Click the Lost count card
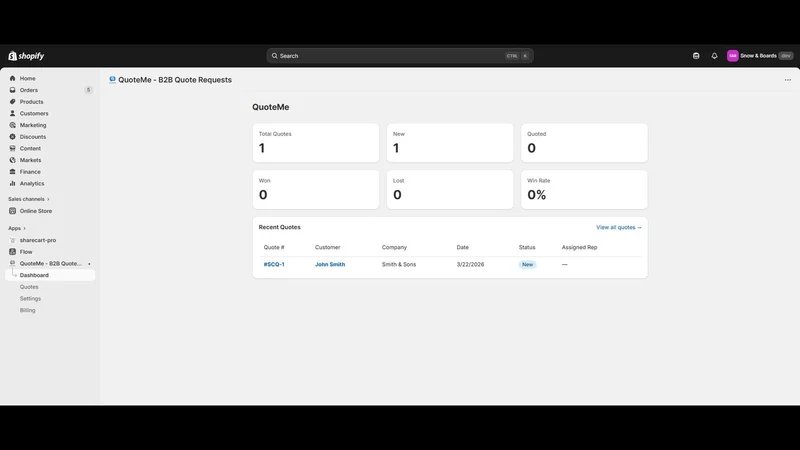The height and width of the screenshot is (450, 800). (x=450, y=189)
